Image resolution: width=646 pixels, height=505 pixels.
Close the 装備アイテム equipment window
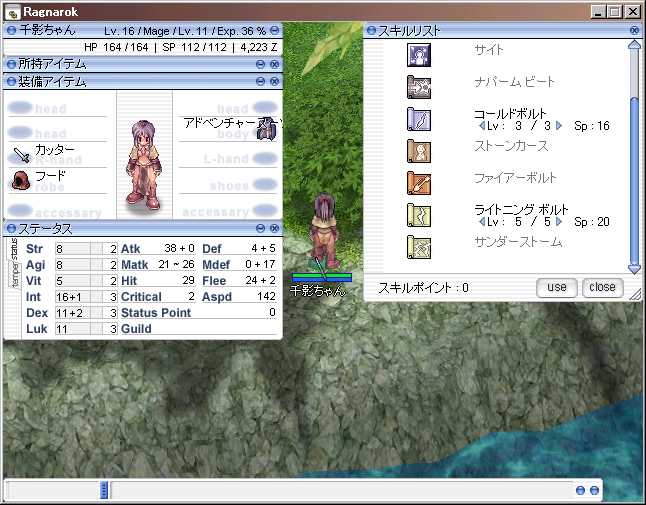274,82
